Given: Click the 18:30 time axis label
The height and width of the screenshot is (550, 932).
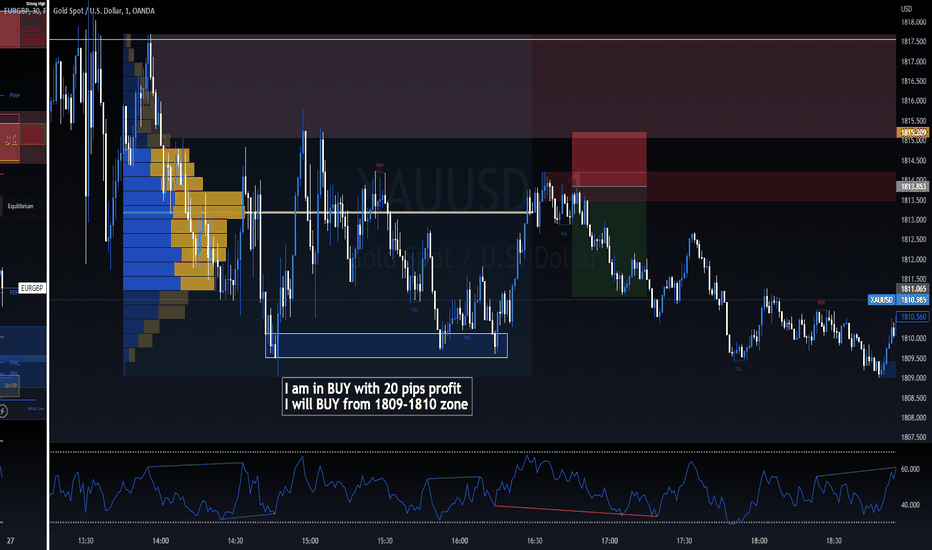Looking at the screenshot, I should point(834,540).
